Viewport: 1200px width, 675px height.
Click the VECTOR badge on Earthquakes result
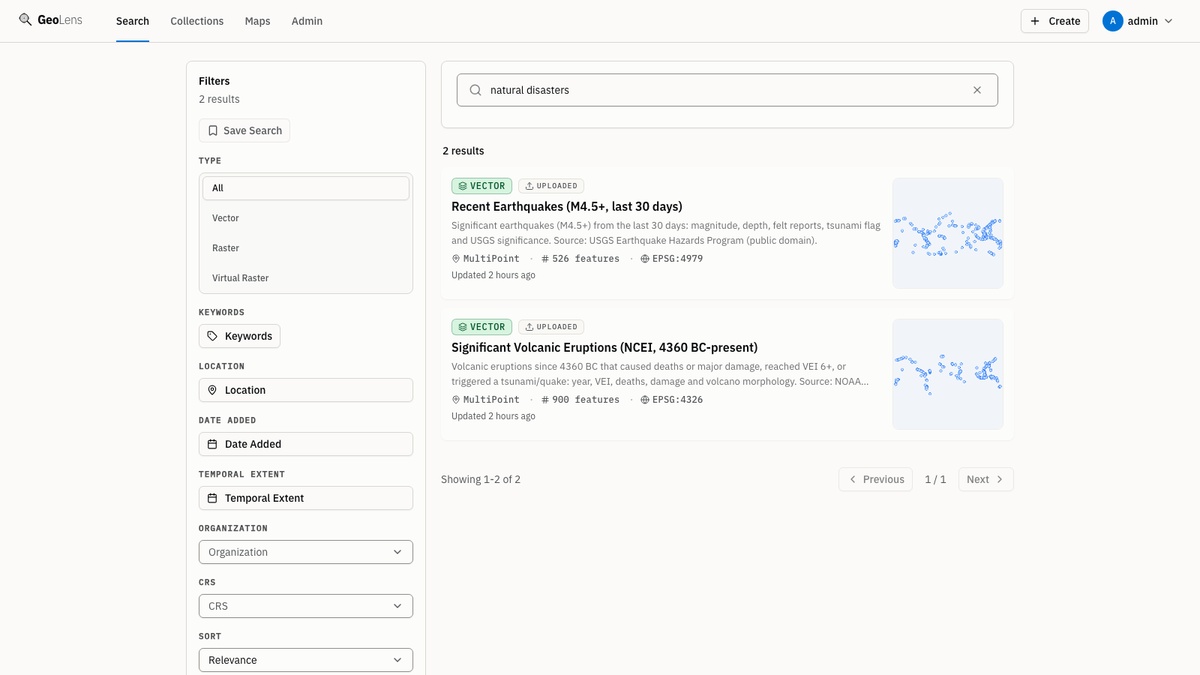(482, 186)
